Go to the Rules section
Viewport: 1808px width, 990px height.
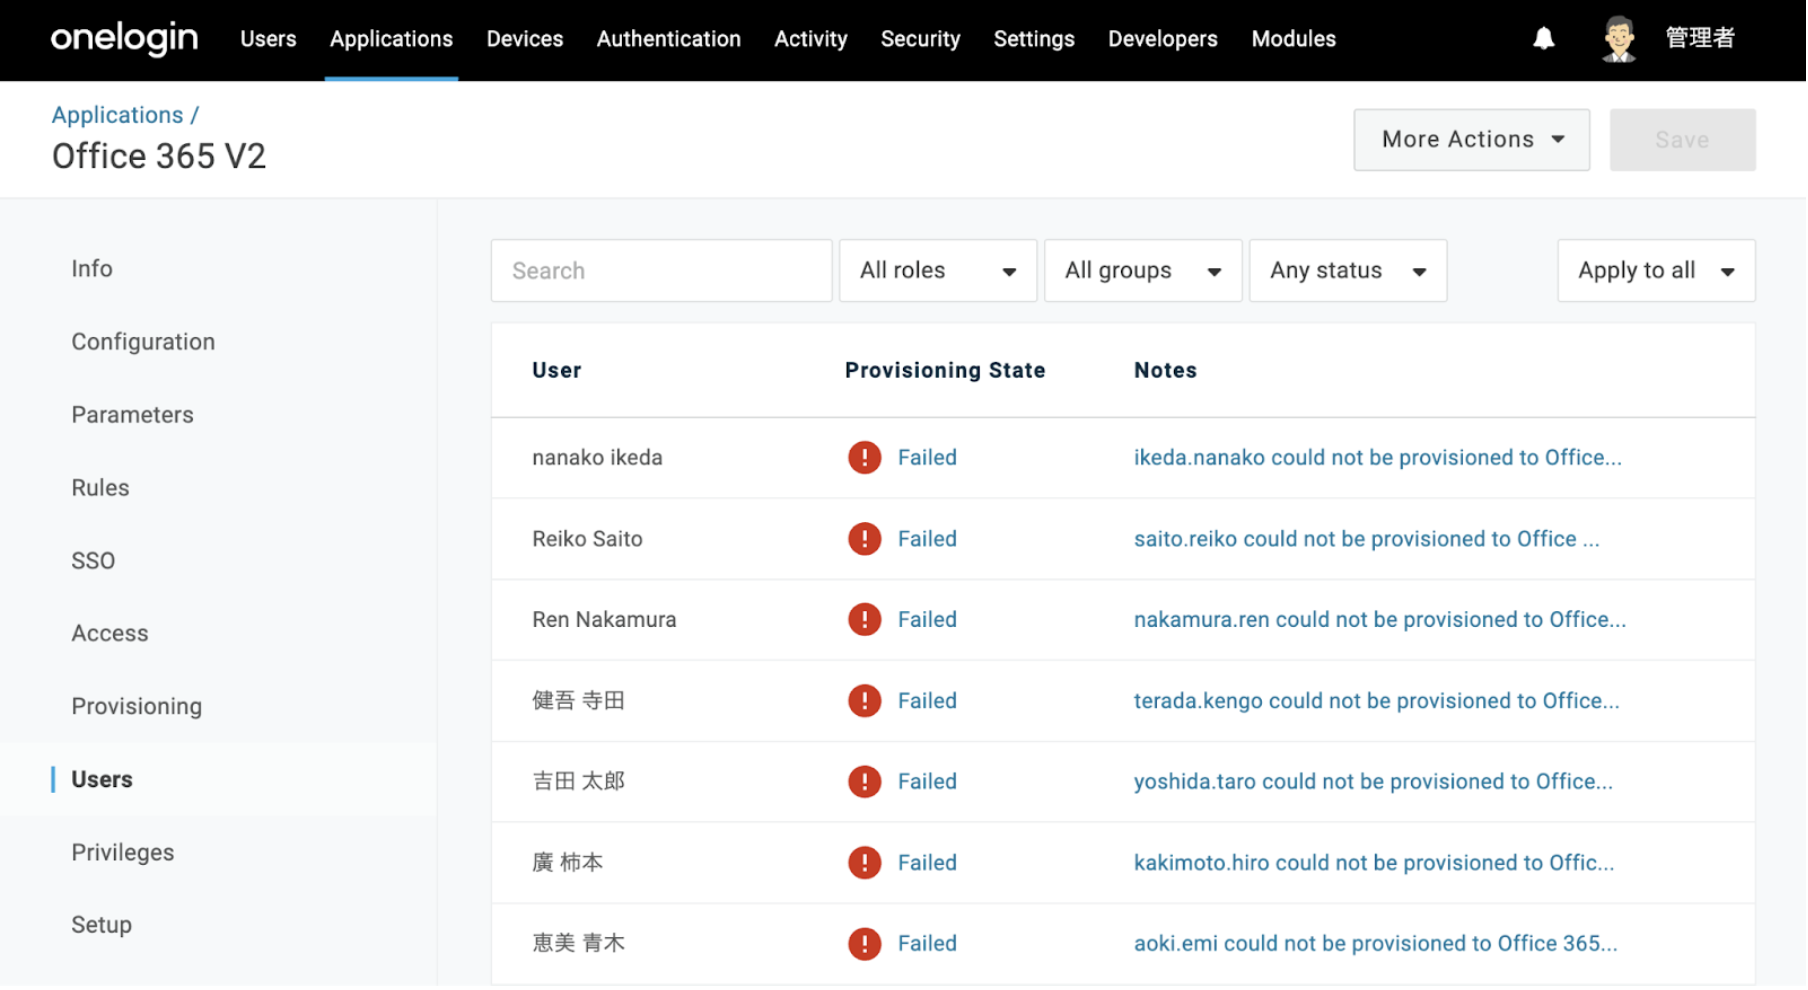[x=101, y=488]
